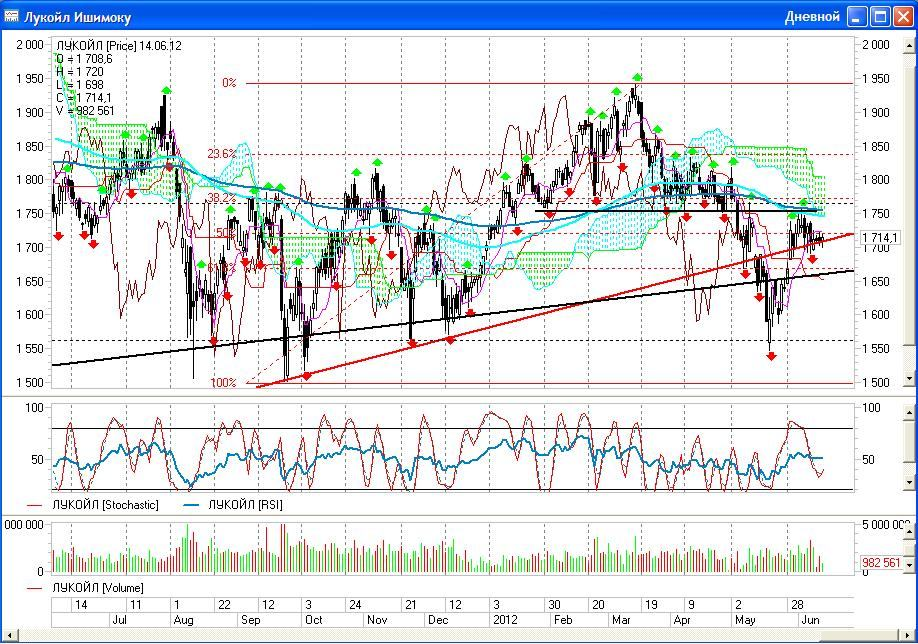Click the boxed 1 714,1 current price tag
The image size is (918, 644).
(880, 238)
